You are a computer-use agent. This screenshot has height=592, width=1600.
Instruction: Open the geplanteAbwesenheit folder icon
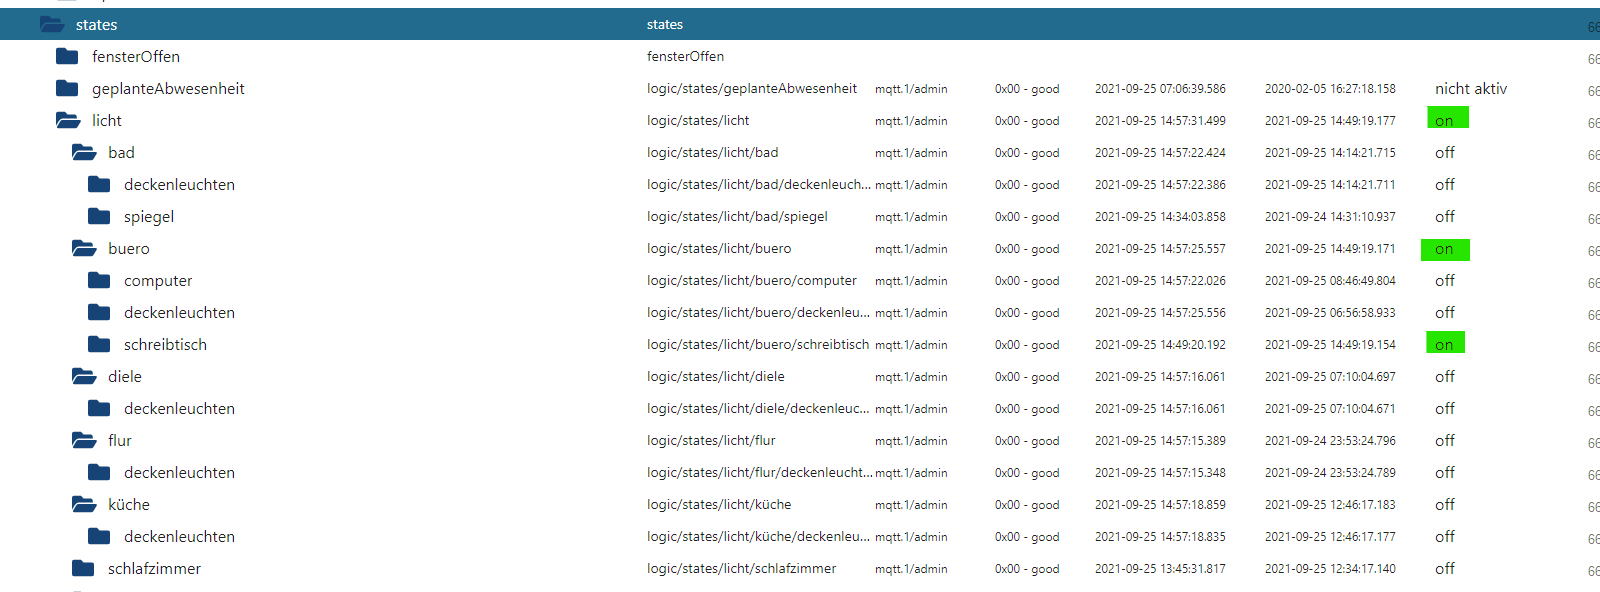coord(67,88)
